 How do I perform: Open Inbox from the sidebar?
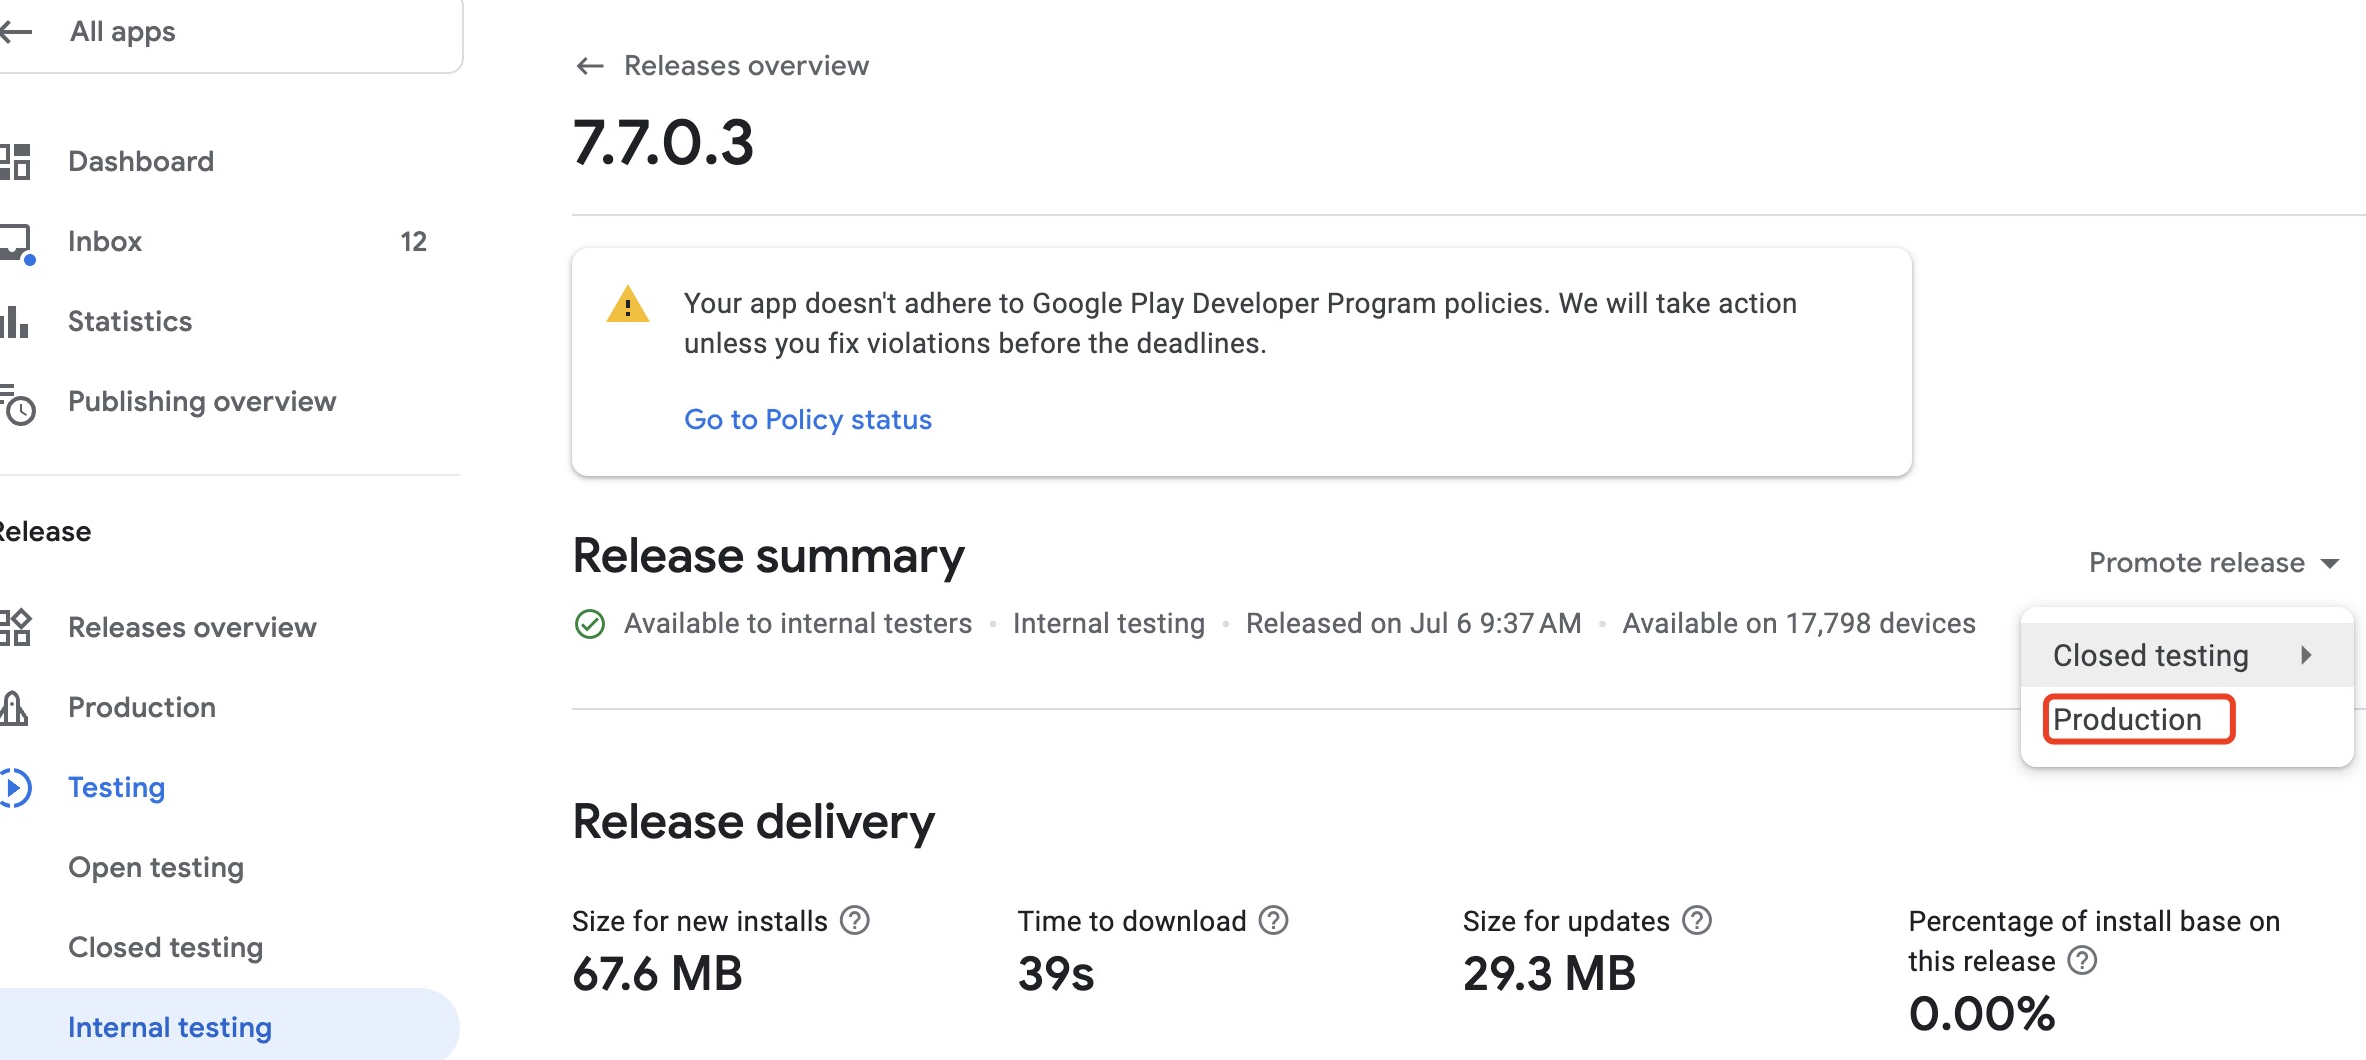pyautogui.click(x=105, y=241)
